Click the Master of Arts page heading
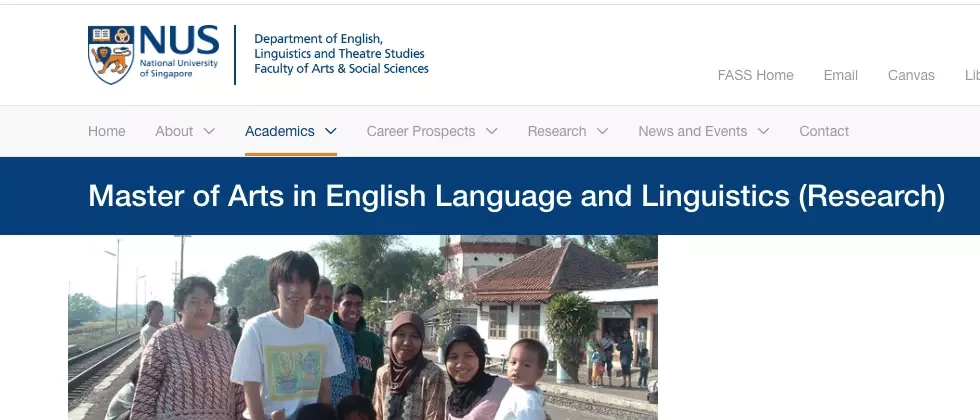 pos(516,196)
